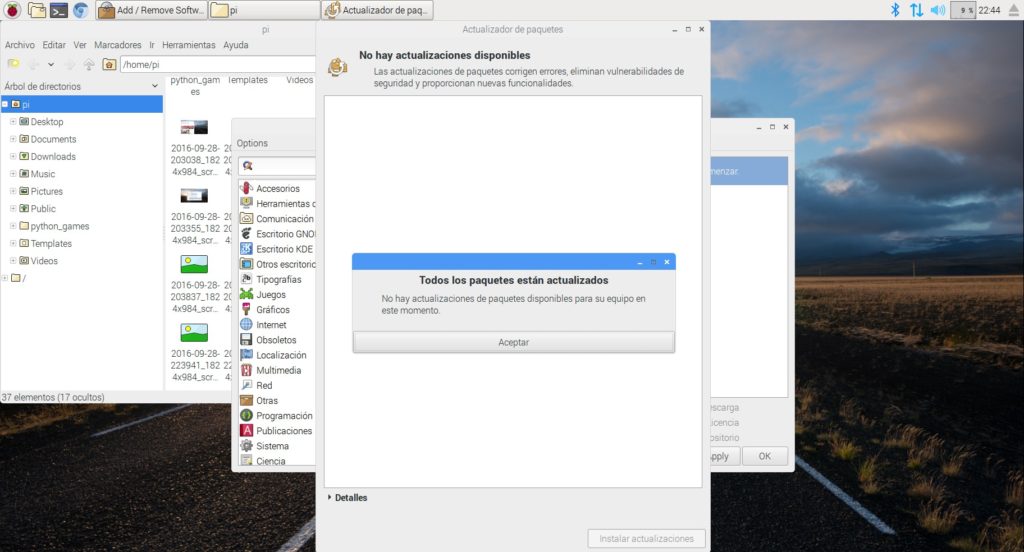Viewport: 1024px width, 552px height.
Task: Switch to Add / Remove Software taskbar entry
Action: [x=152, y=10]
